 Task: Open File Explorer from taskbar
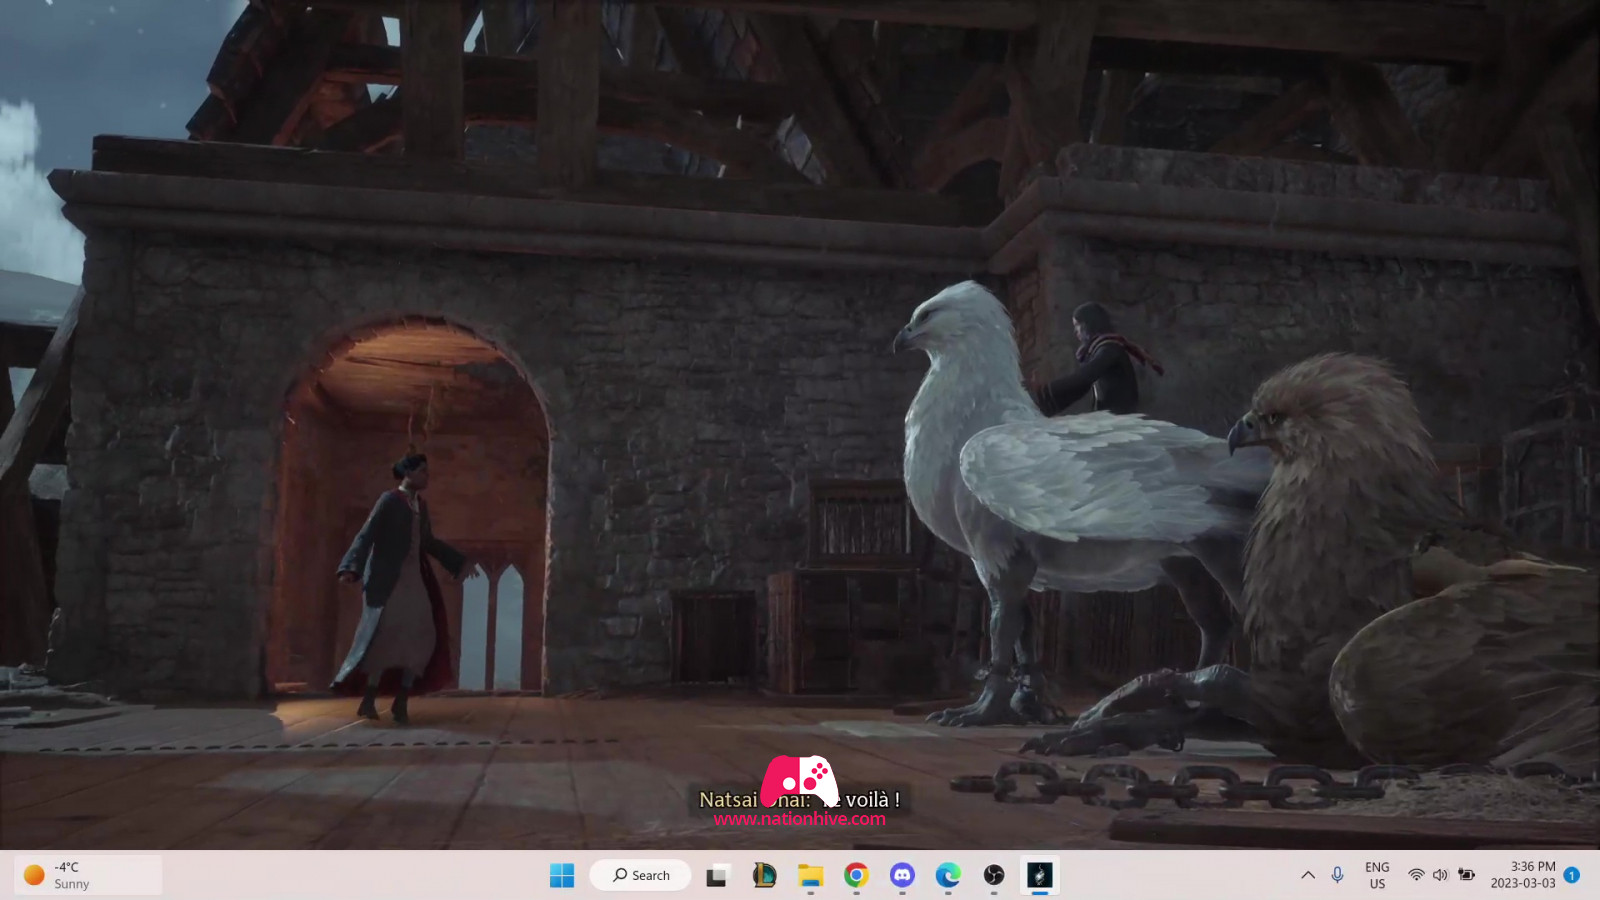point(810,875)
